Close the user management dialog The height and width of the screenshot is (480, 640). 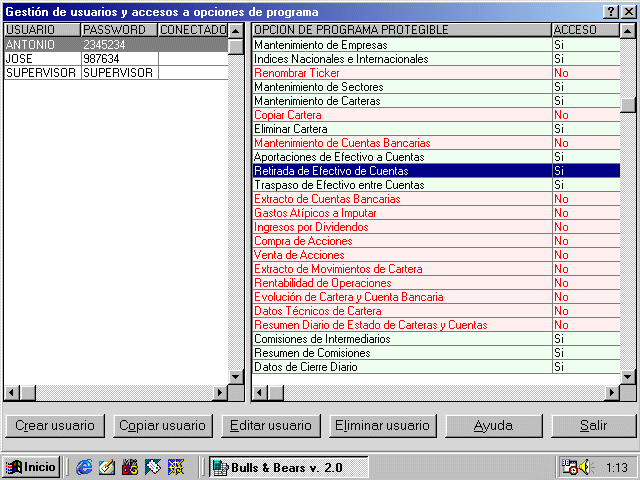[x=629, y=12]
